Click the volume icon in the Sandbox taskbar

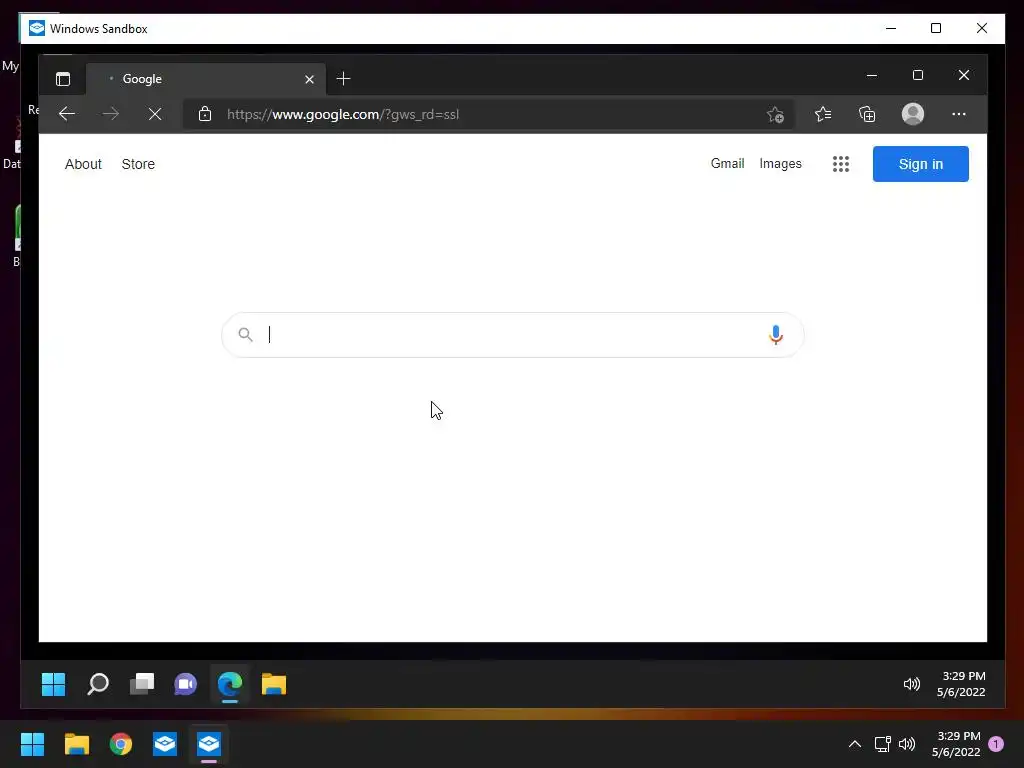tap(912, 684)
